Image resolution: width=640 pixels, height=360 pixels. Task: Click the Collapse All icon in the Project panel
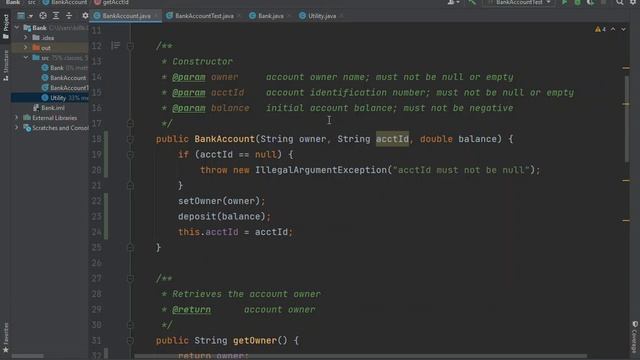69,16
